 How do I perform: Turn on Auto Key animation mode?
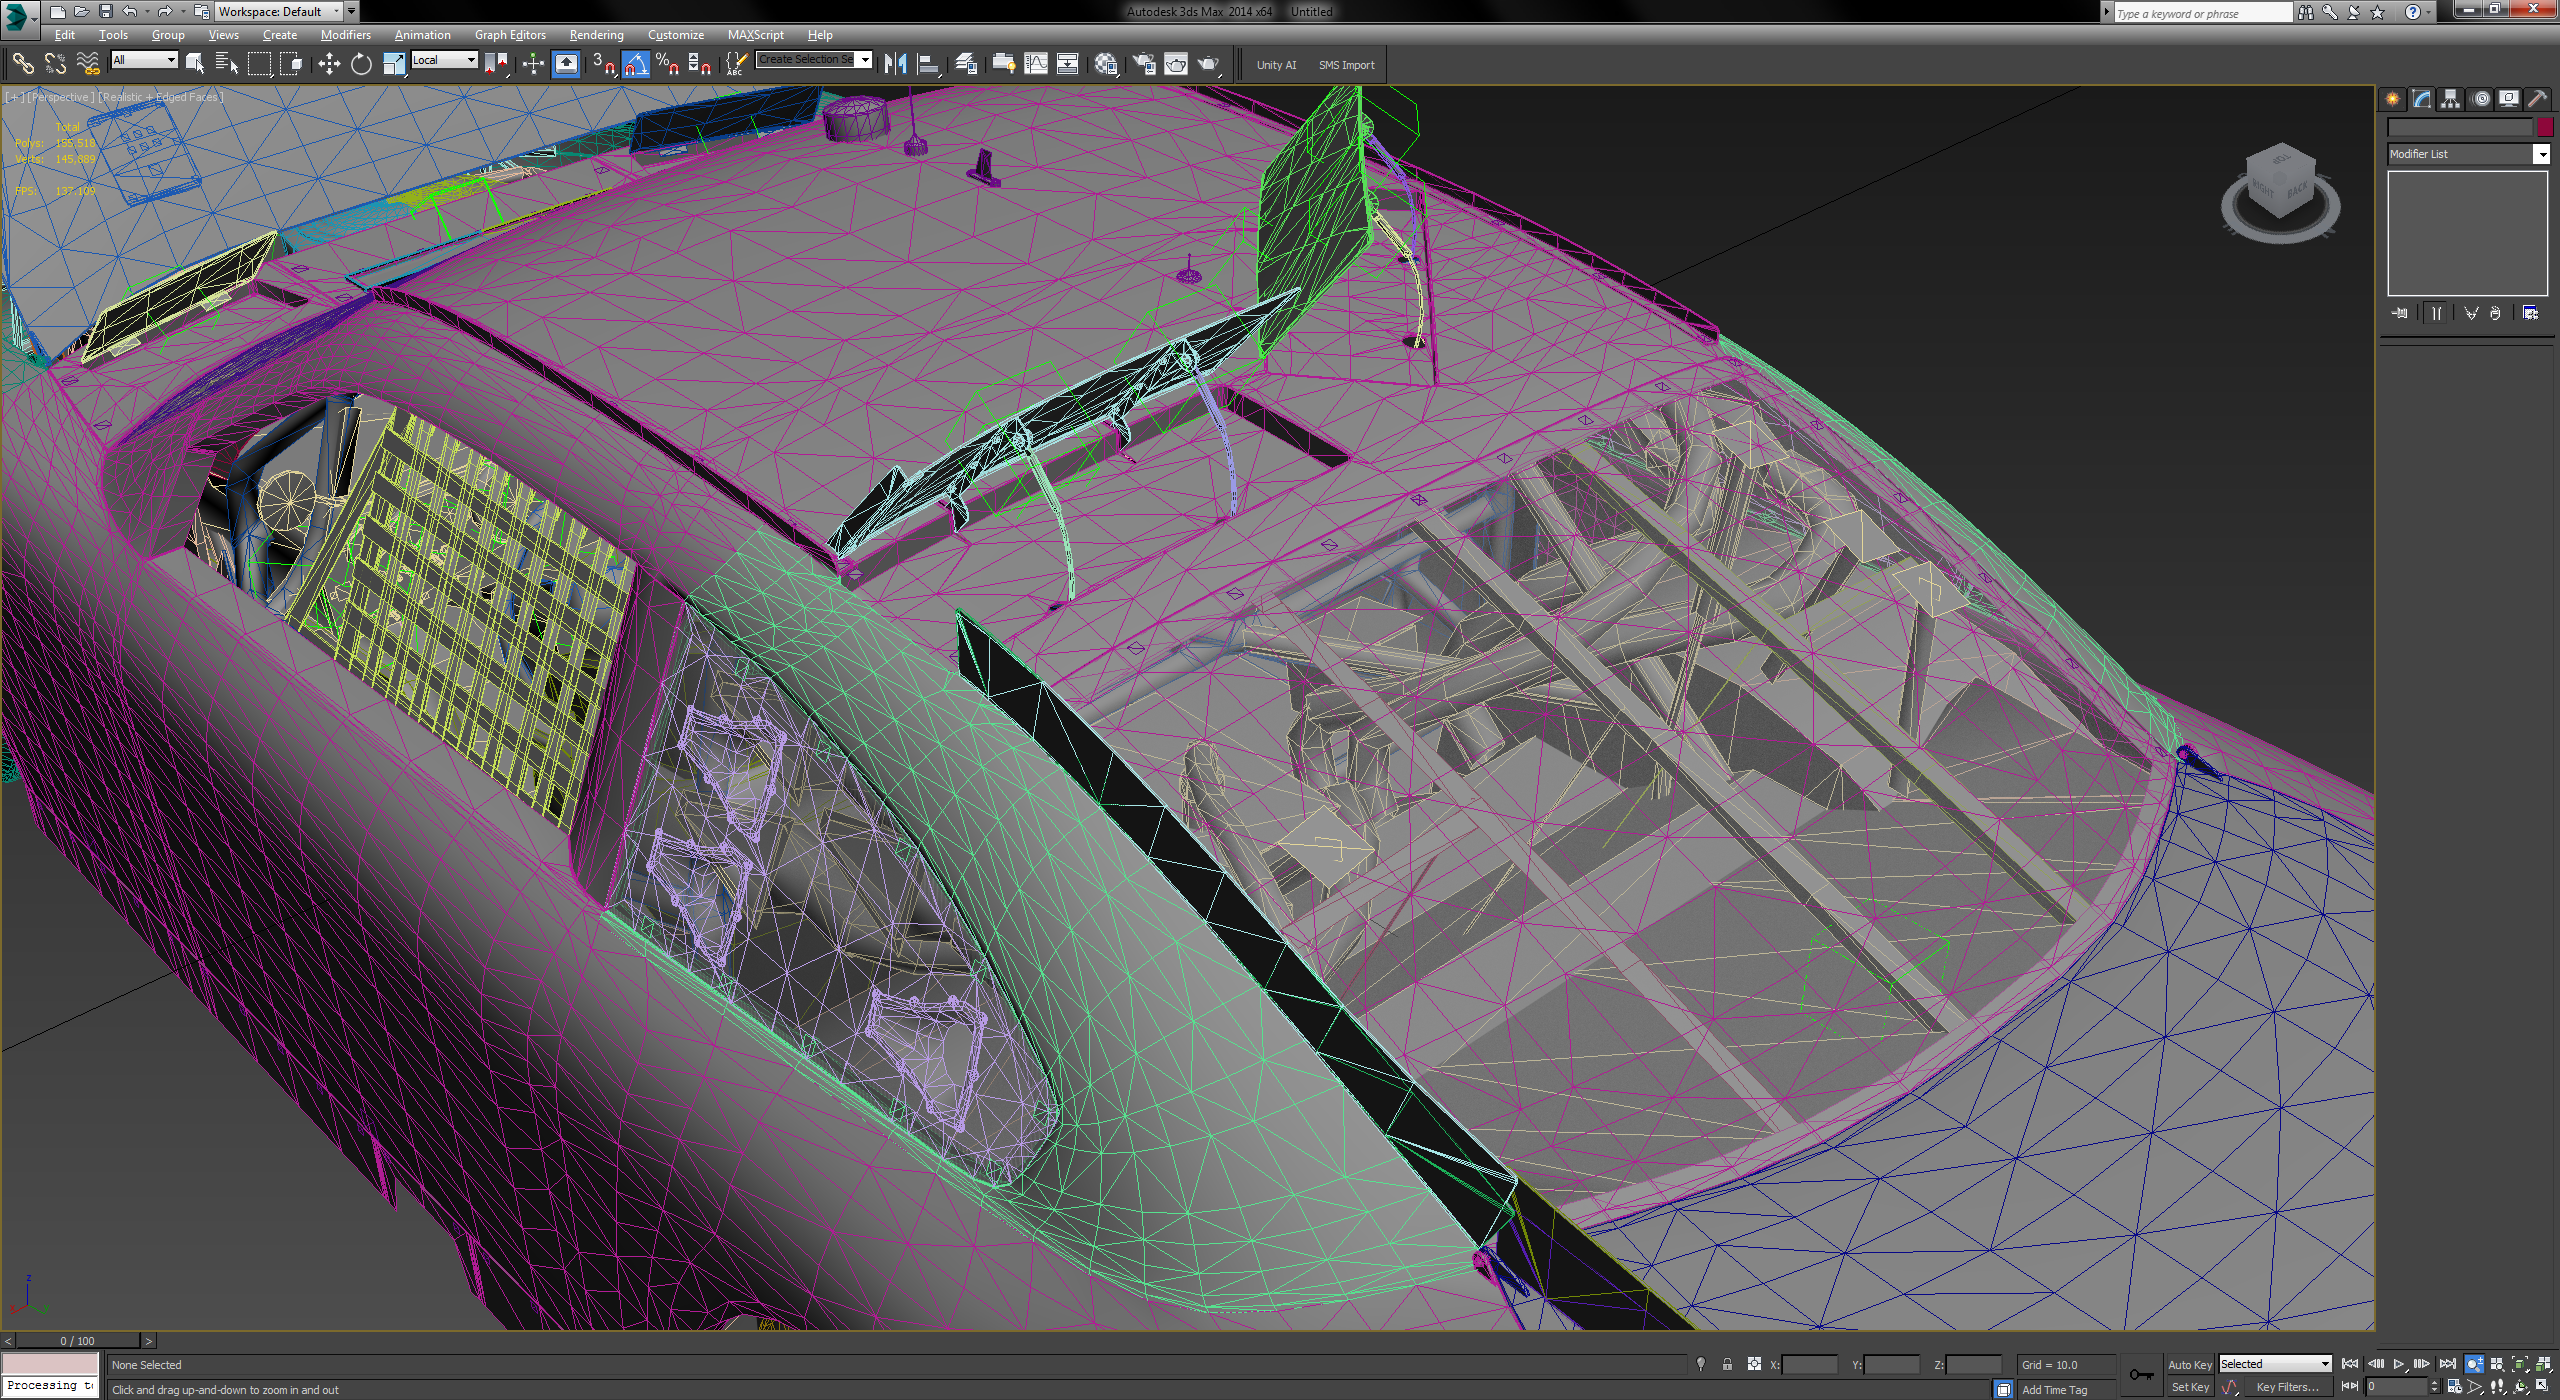coord(2191,1364)
